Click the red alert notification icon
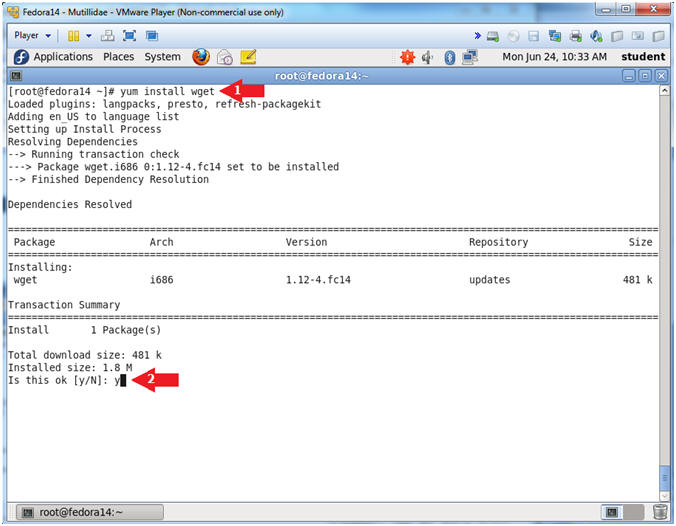 (x=407, y=57)
